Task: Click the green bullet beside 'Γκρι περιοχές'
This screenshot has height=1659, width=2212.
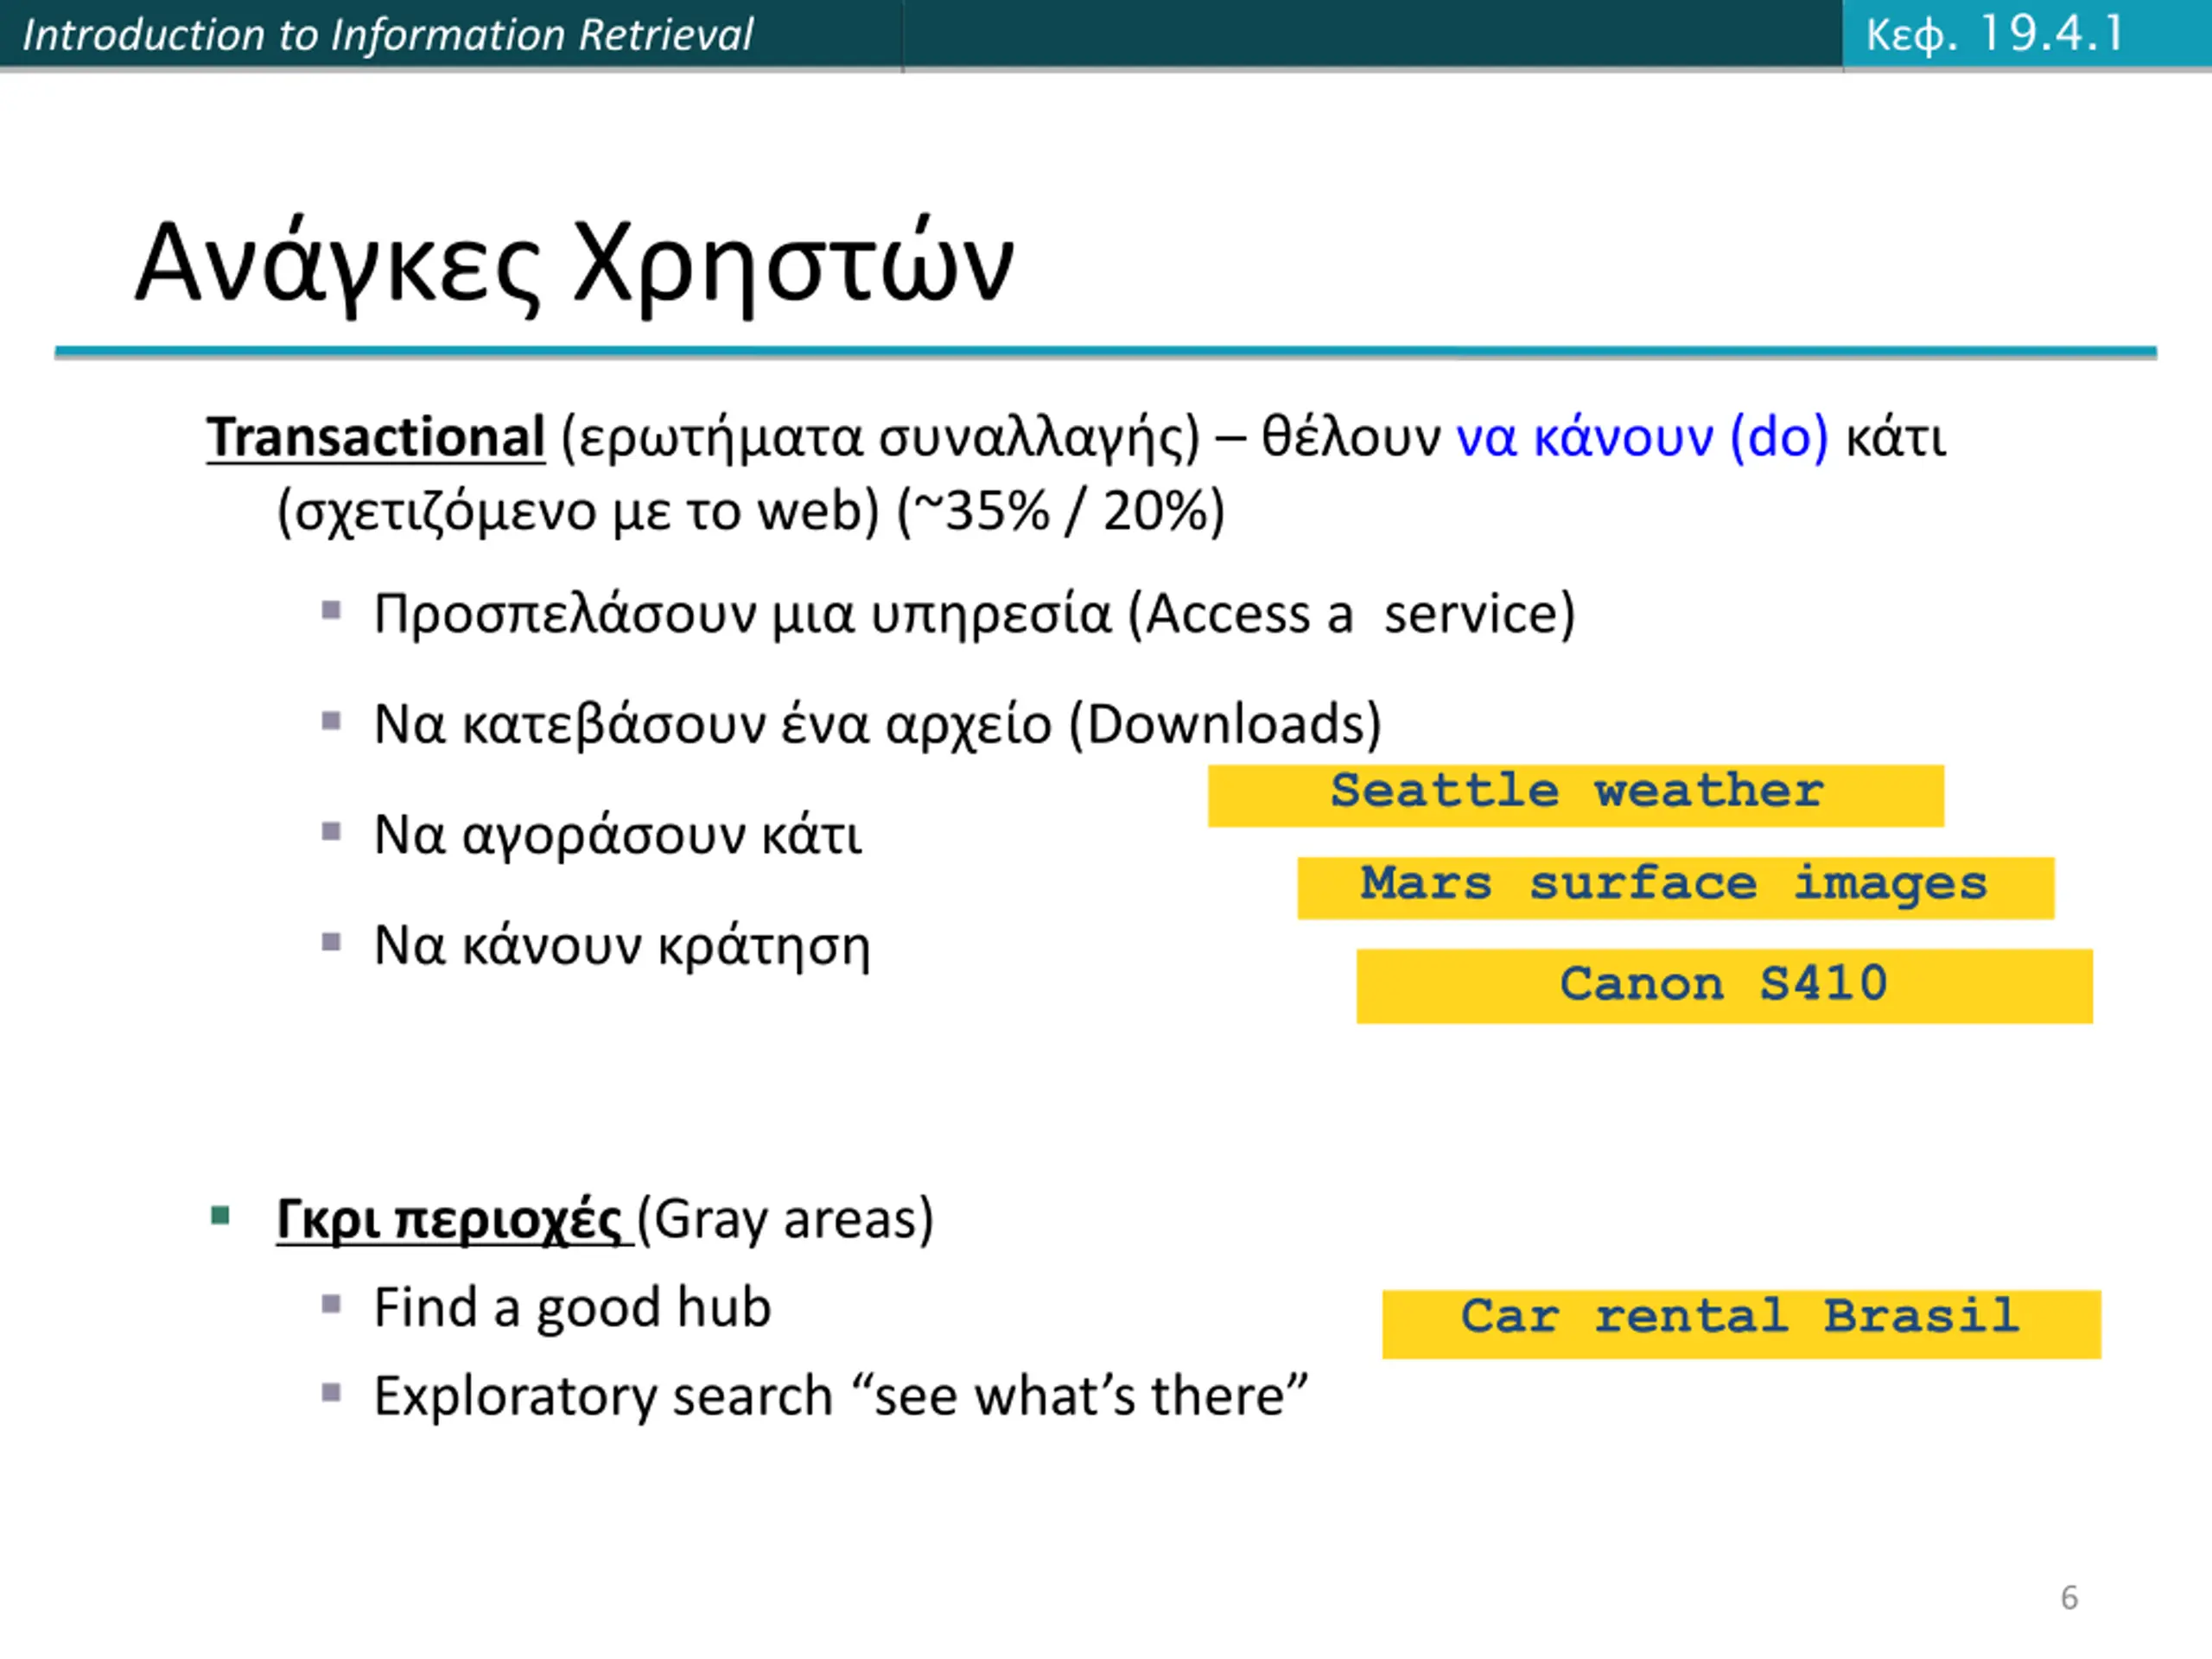Action: click(x=221, y=1216)
